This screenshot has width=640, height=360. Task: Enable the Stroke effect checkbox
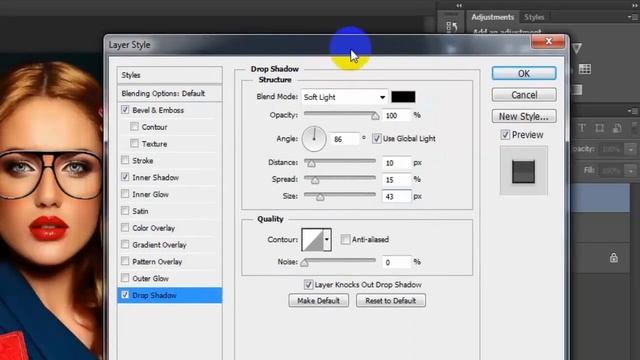click(x=125, y=160)
